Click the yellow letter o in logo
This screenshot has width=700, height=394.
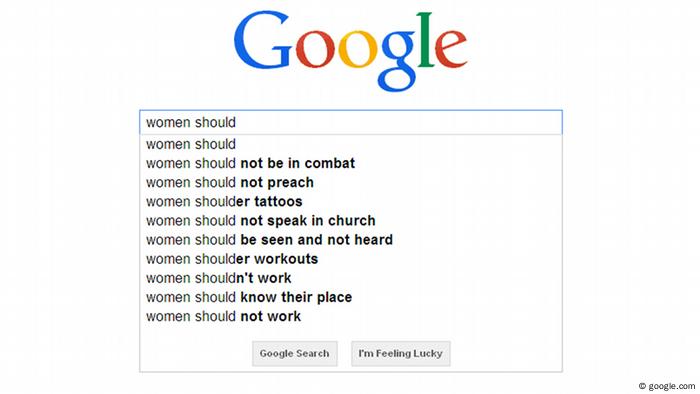(x=357, y=49)
